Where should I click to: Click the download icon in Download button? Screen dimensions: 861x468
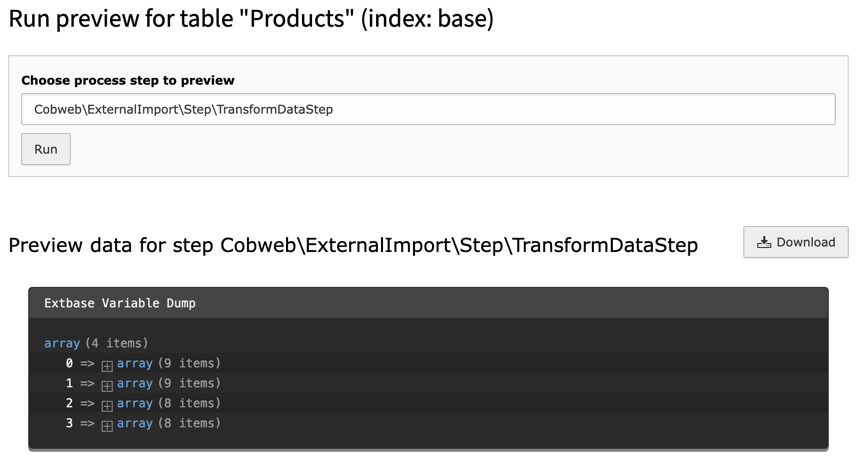coord(764,242)
